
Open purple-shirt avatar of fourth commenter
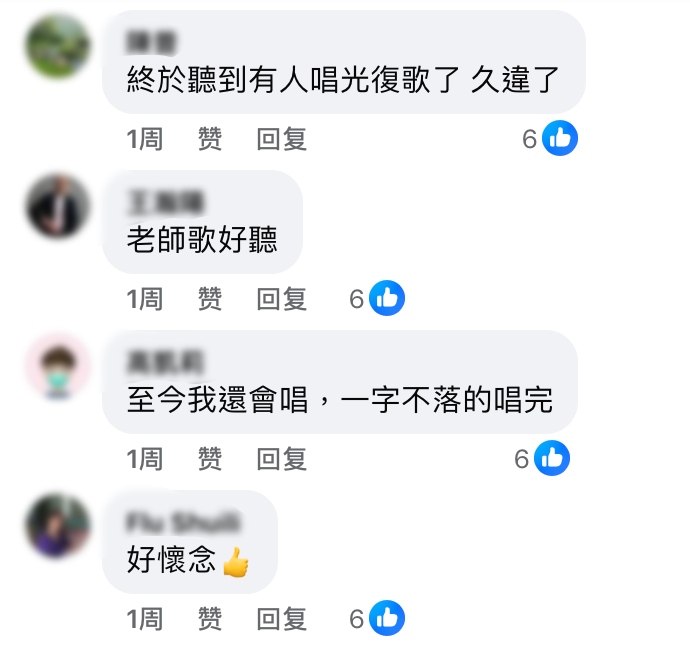point(58,526)
